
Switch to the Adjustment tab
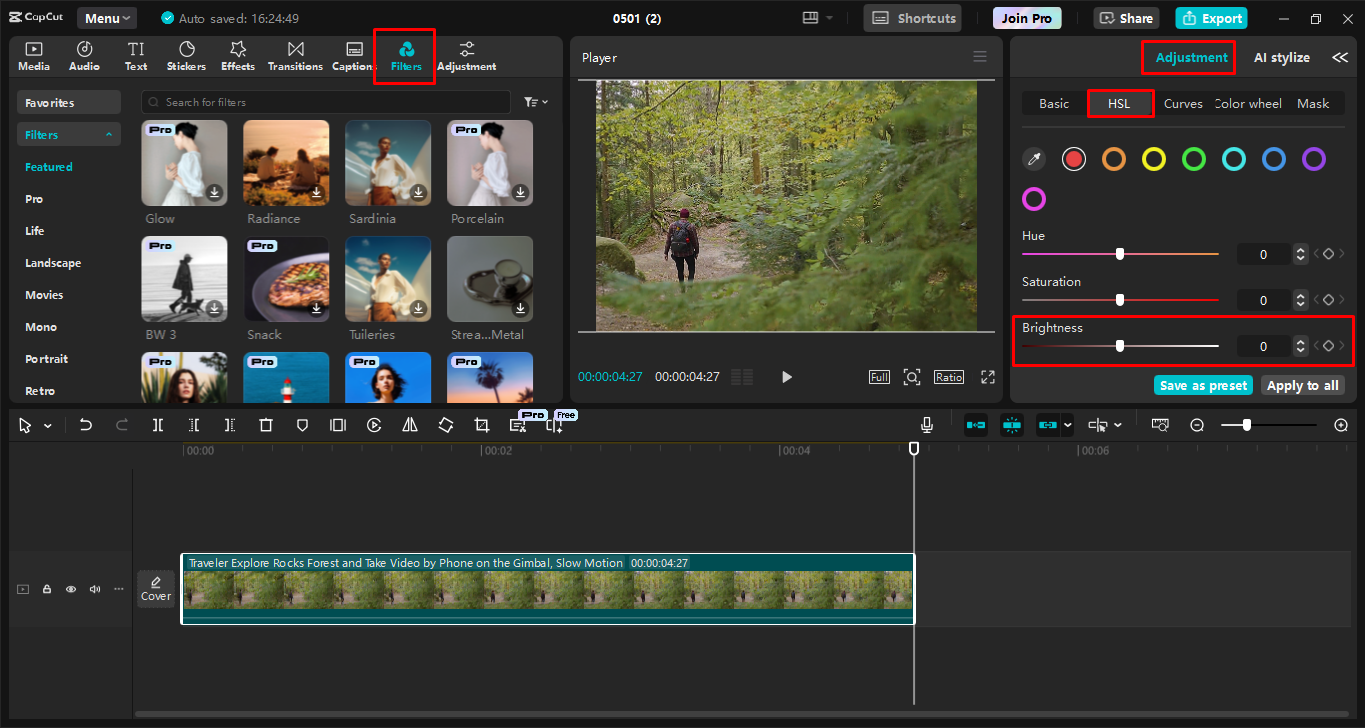[1188, 57]
